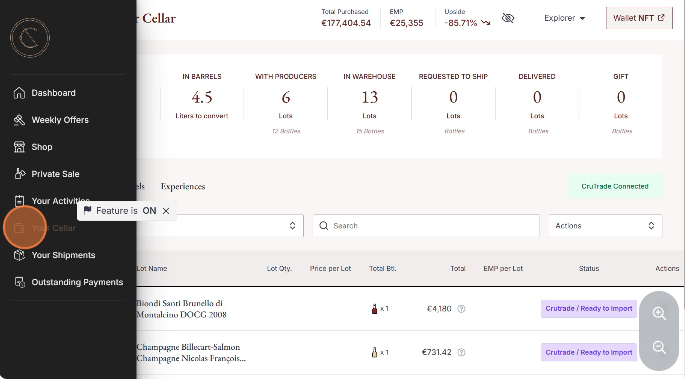Click the Upside -85.71% value

pyautogui.click(x=461, y=23)
